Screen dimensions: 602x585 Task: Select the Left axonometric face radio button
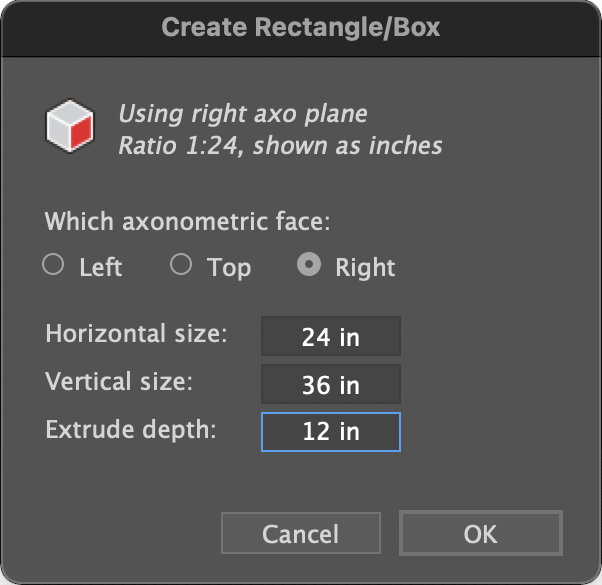tap(53, 264)
